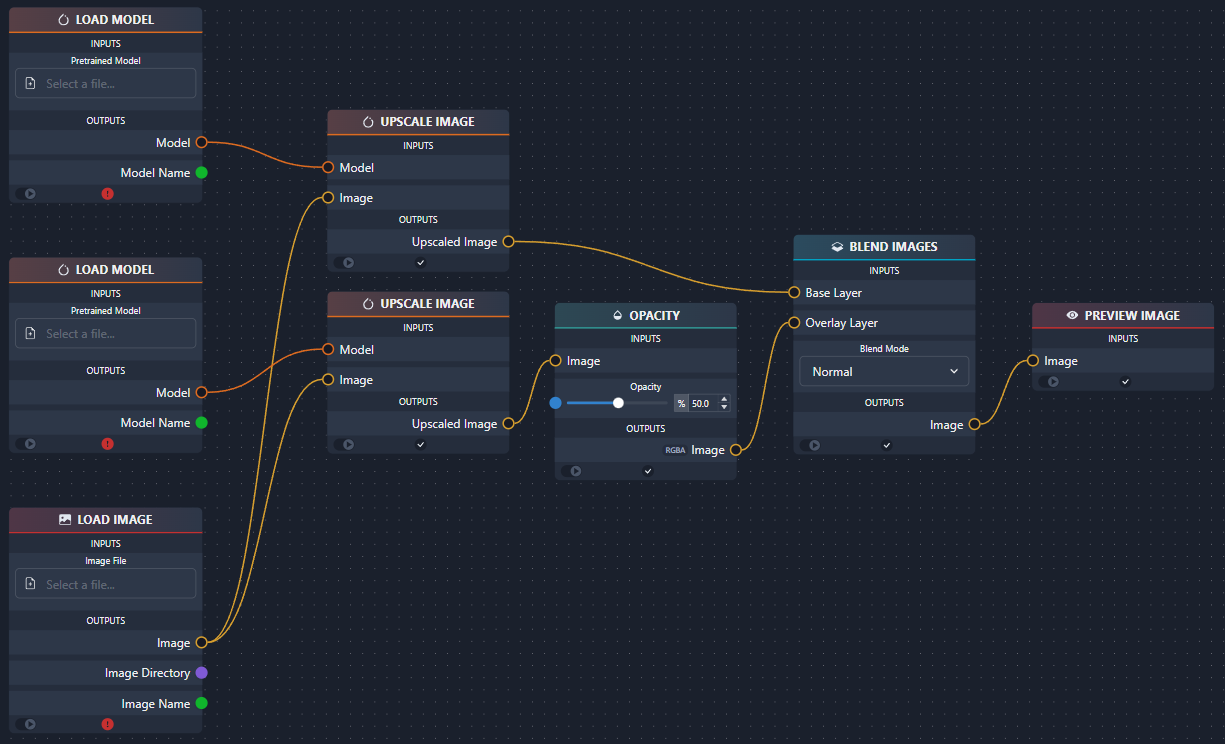This screenshot has height=744, width=1225.
Task: Click the Overlay Layer input port
Action: (x=794, y=323)
